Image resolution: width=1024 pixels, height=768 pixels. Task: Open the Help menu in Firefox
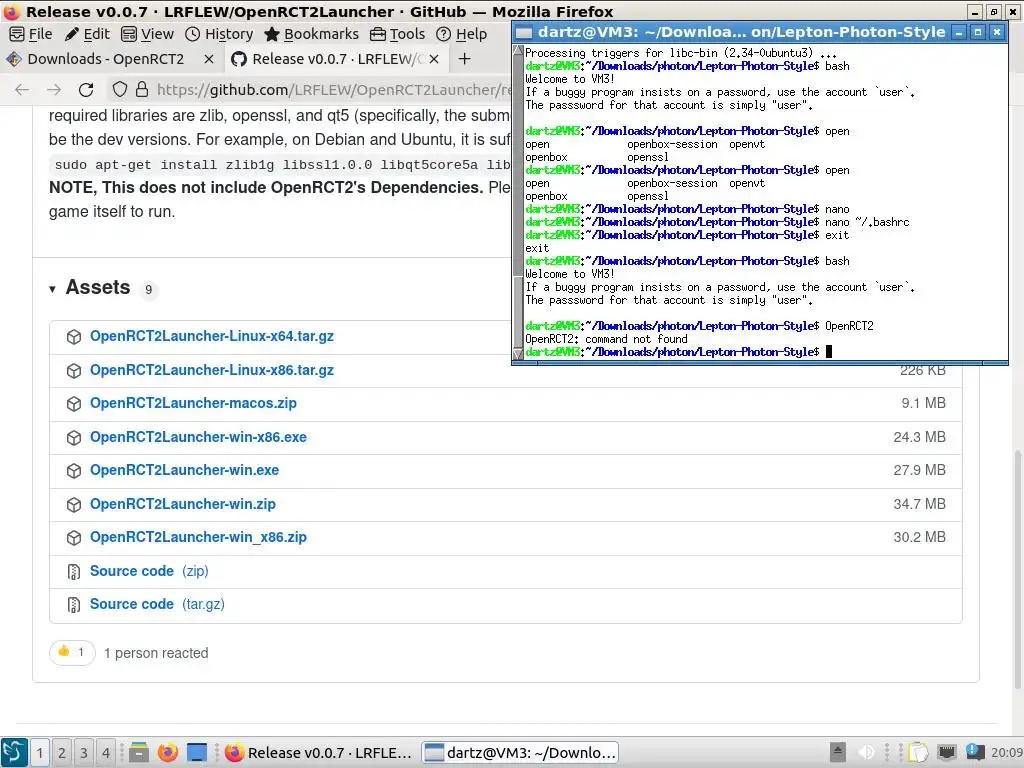coord(461,34)
